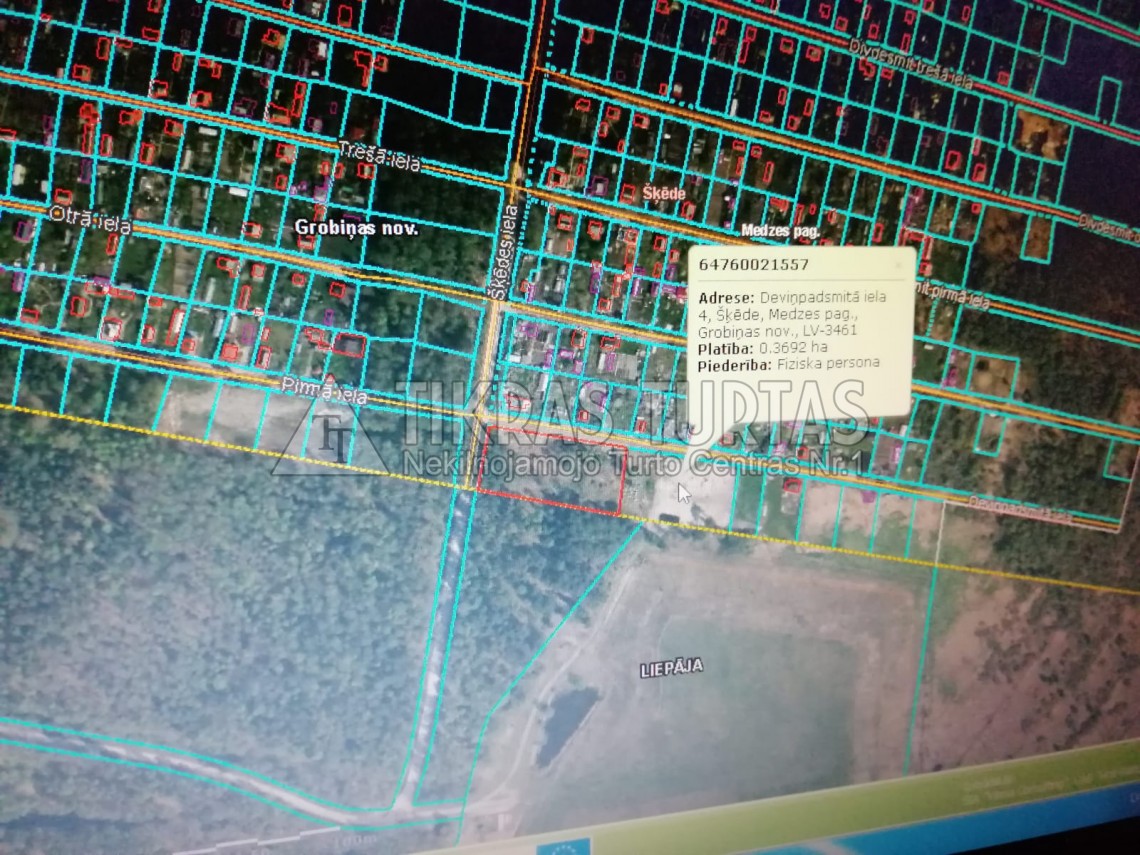Viewport: 1140px width, 855px height.
Task: Click the LIEPĀJA map label
Action: click(671, 668)
